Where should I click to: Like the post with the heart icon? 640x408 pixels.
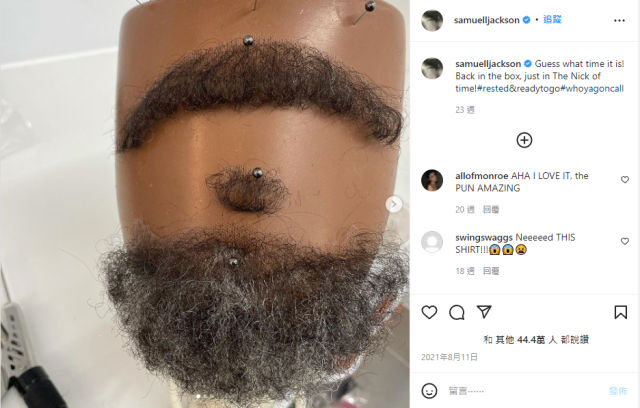coord(429,313)
